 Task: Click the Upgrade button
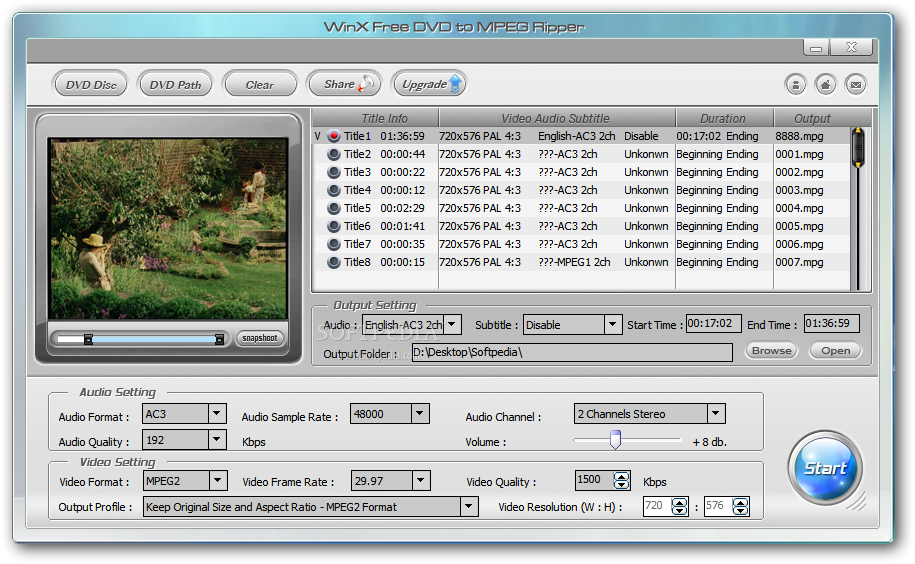[x=429, y=85]
